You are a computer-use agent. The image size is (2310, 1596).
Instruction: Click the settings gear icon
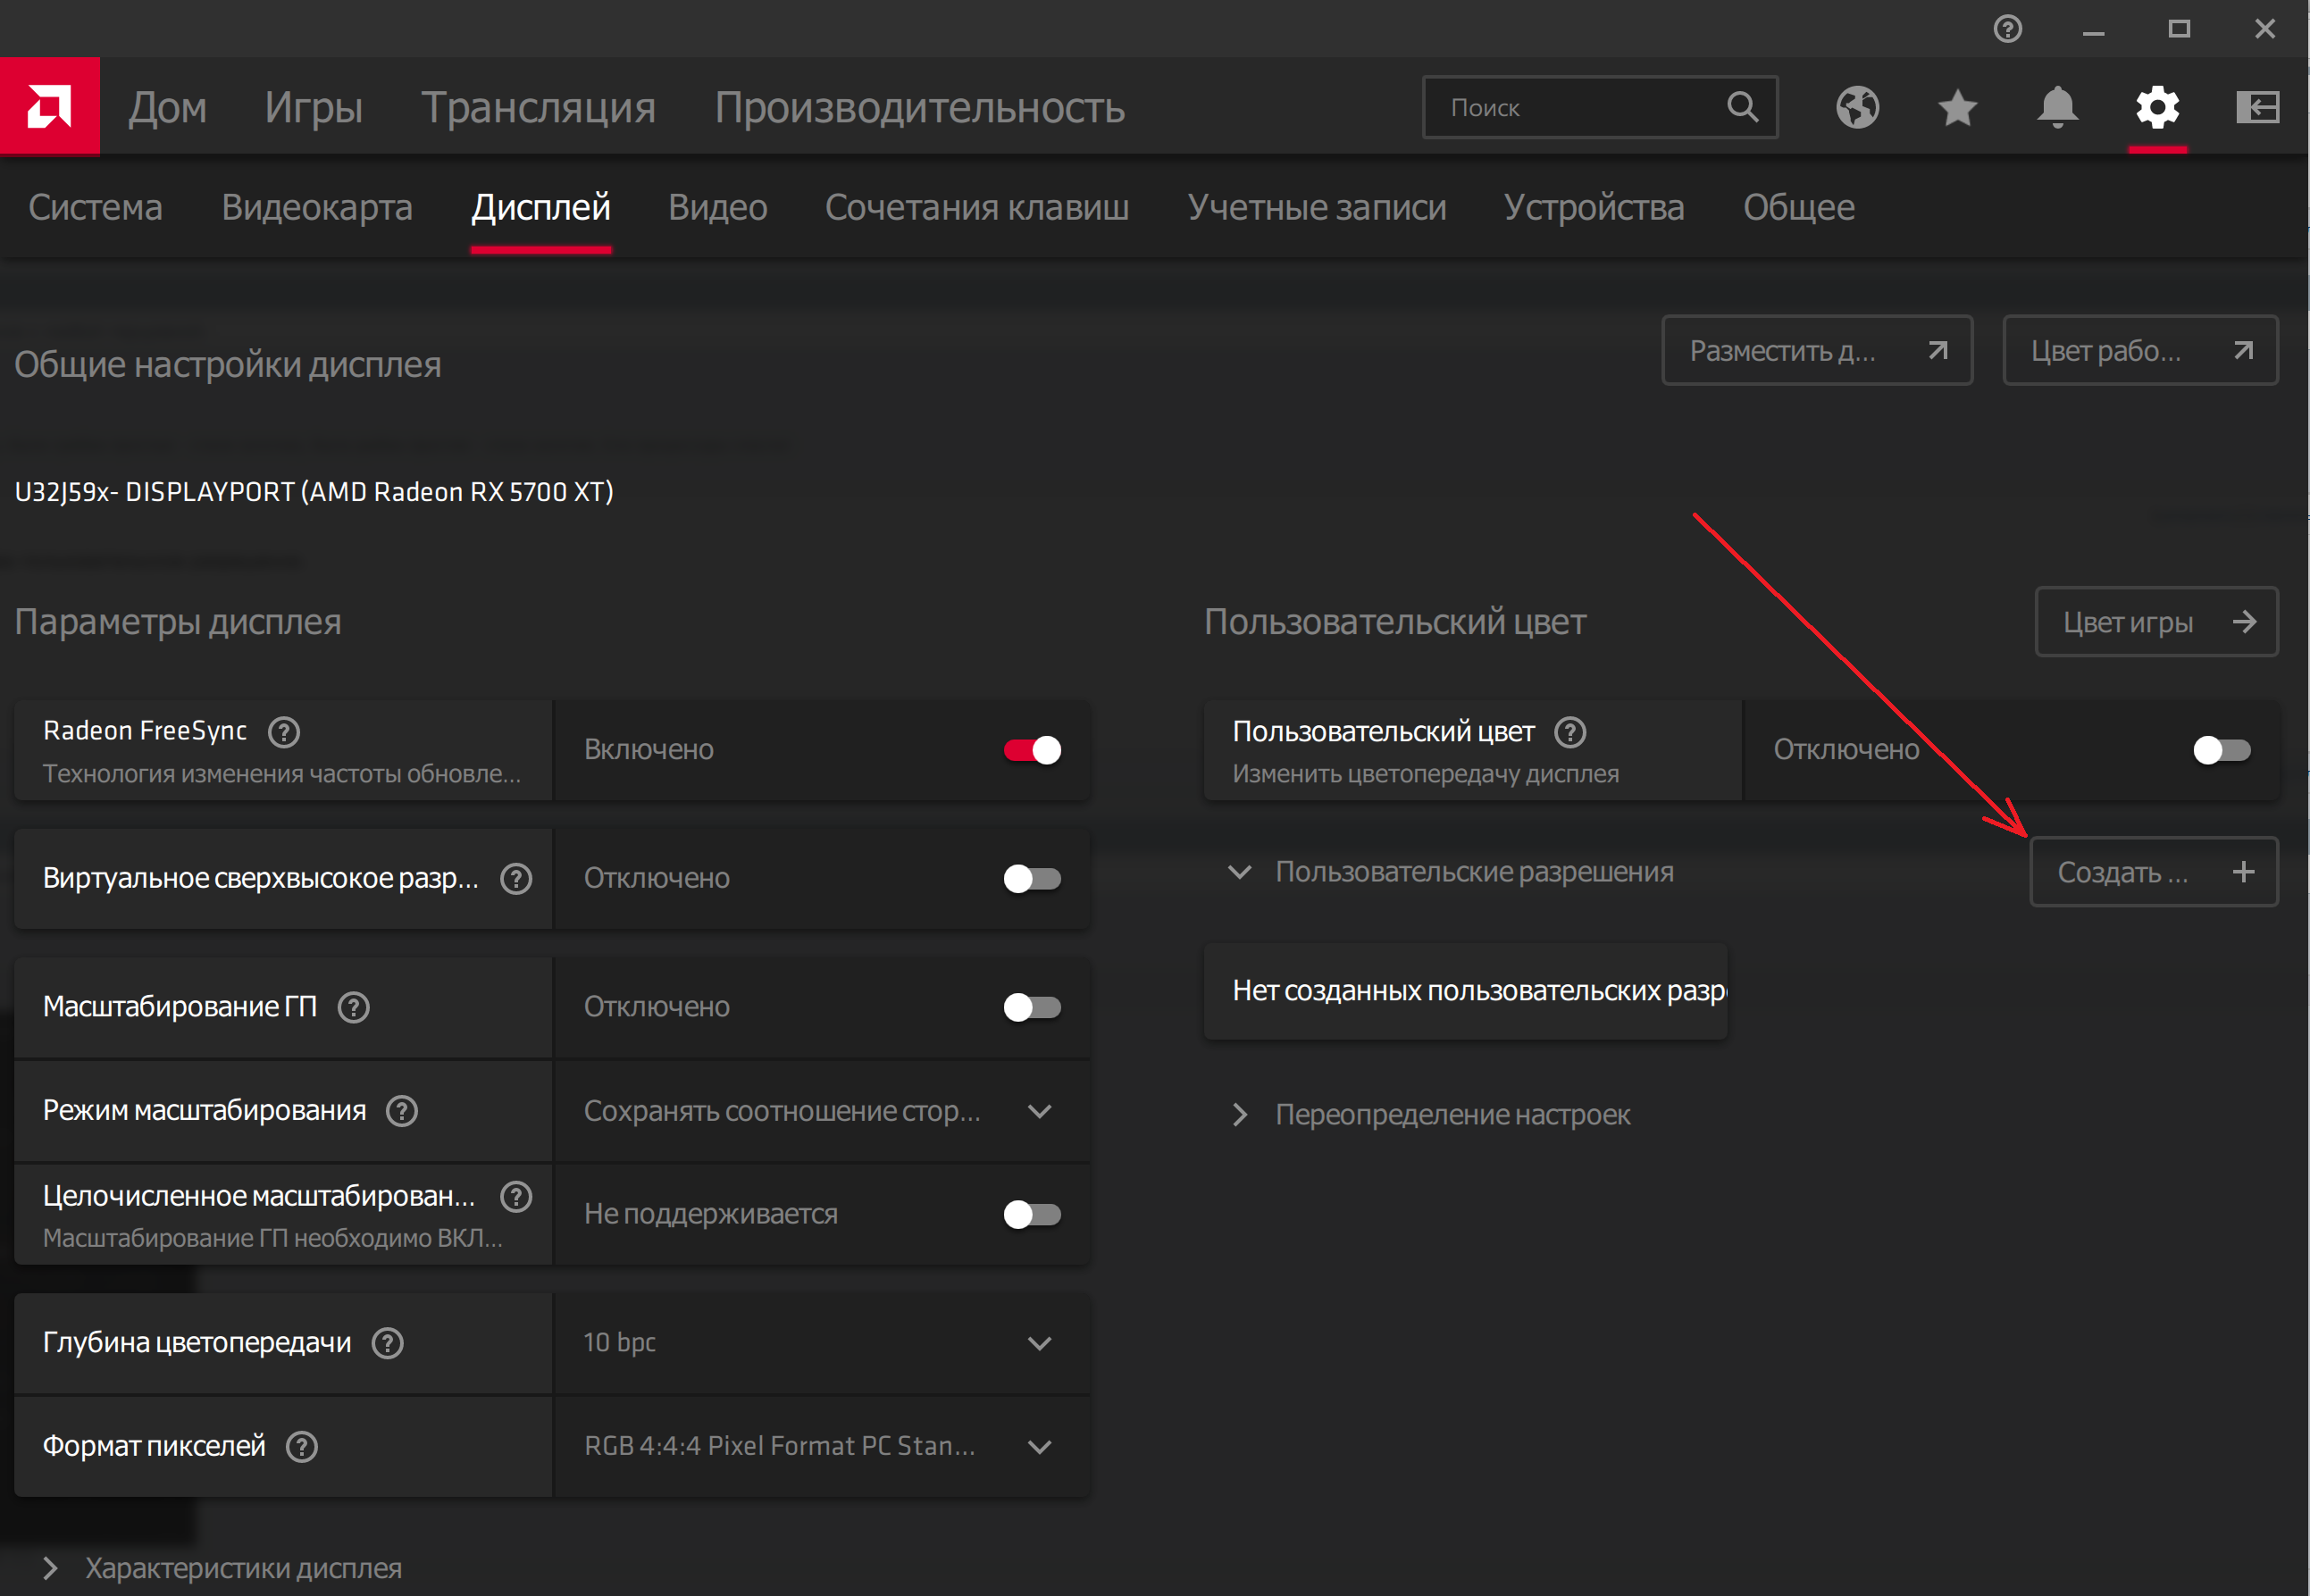pyautogui.click(x=2157, y=107)
